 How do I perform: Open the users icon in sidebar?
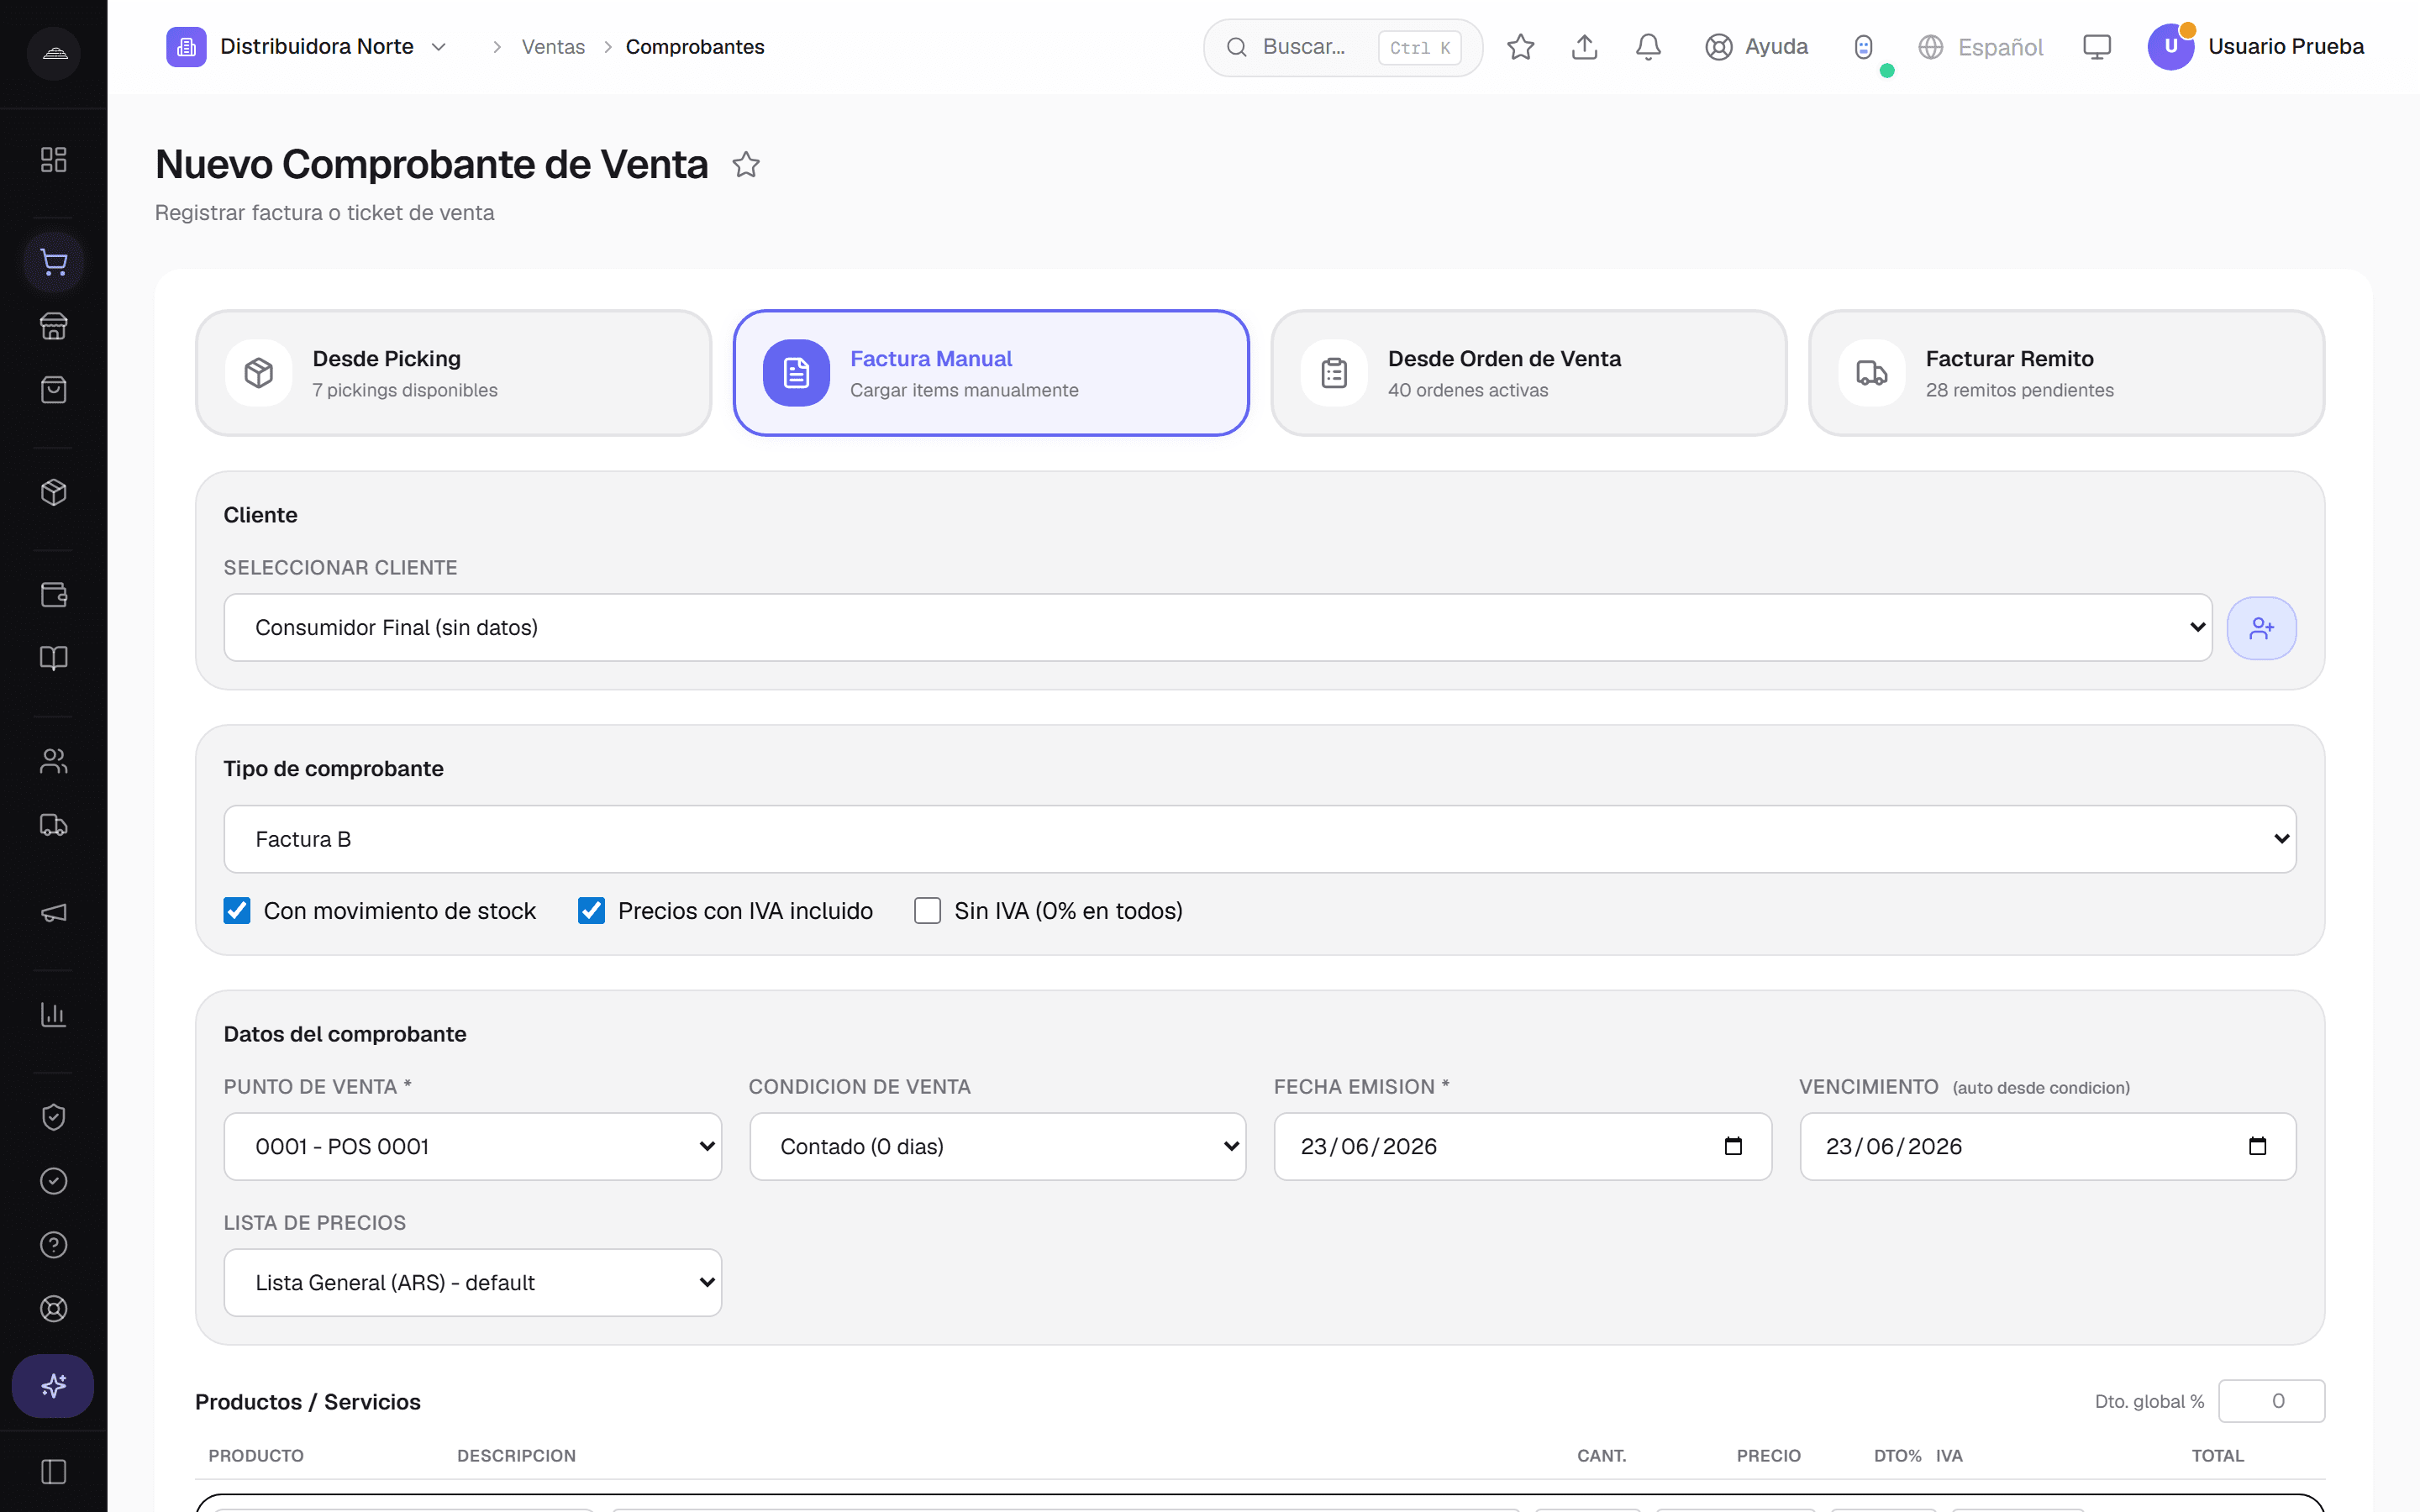53,761
